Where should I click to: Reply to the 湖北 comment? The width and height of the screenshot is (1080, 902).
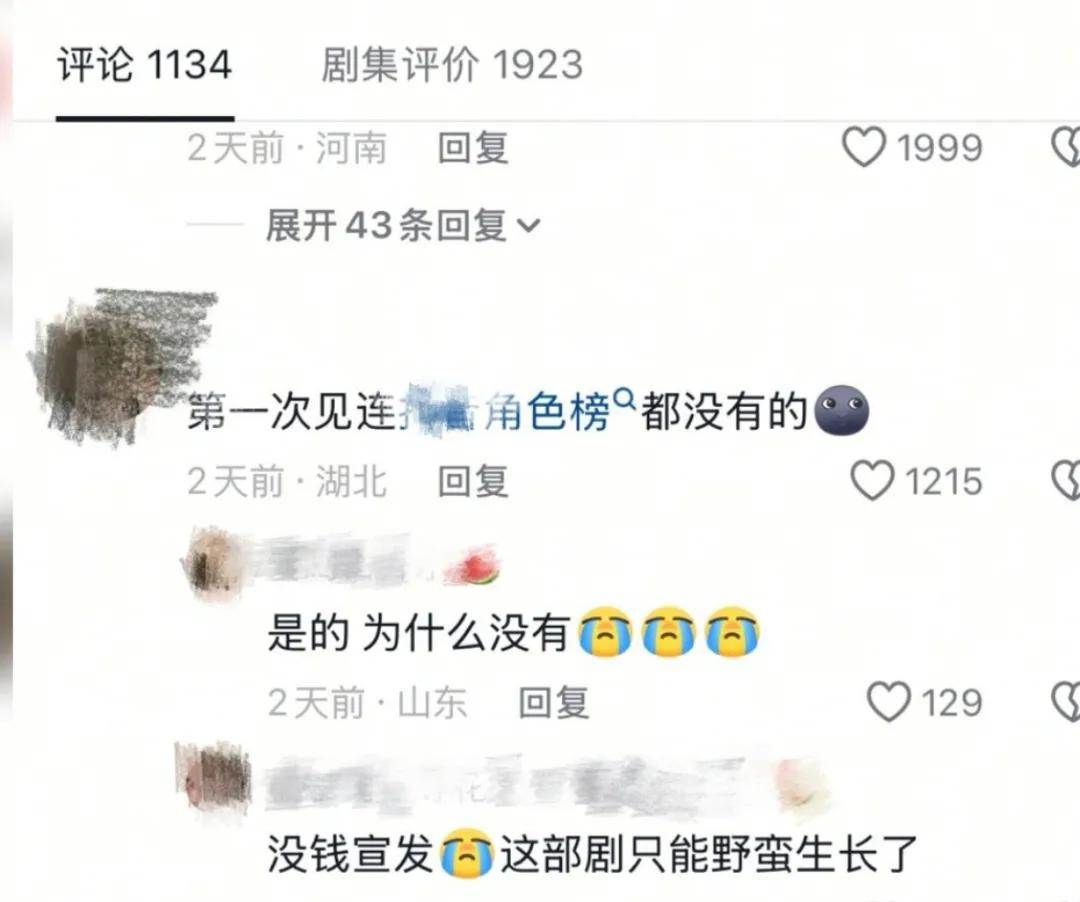(x=473, y=481)
